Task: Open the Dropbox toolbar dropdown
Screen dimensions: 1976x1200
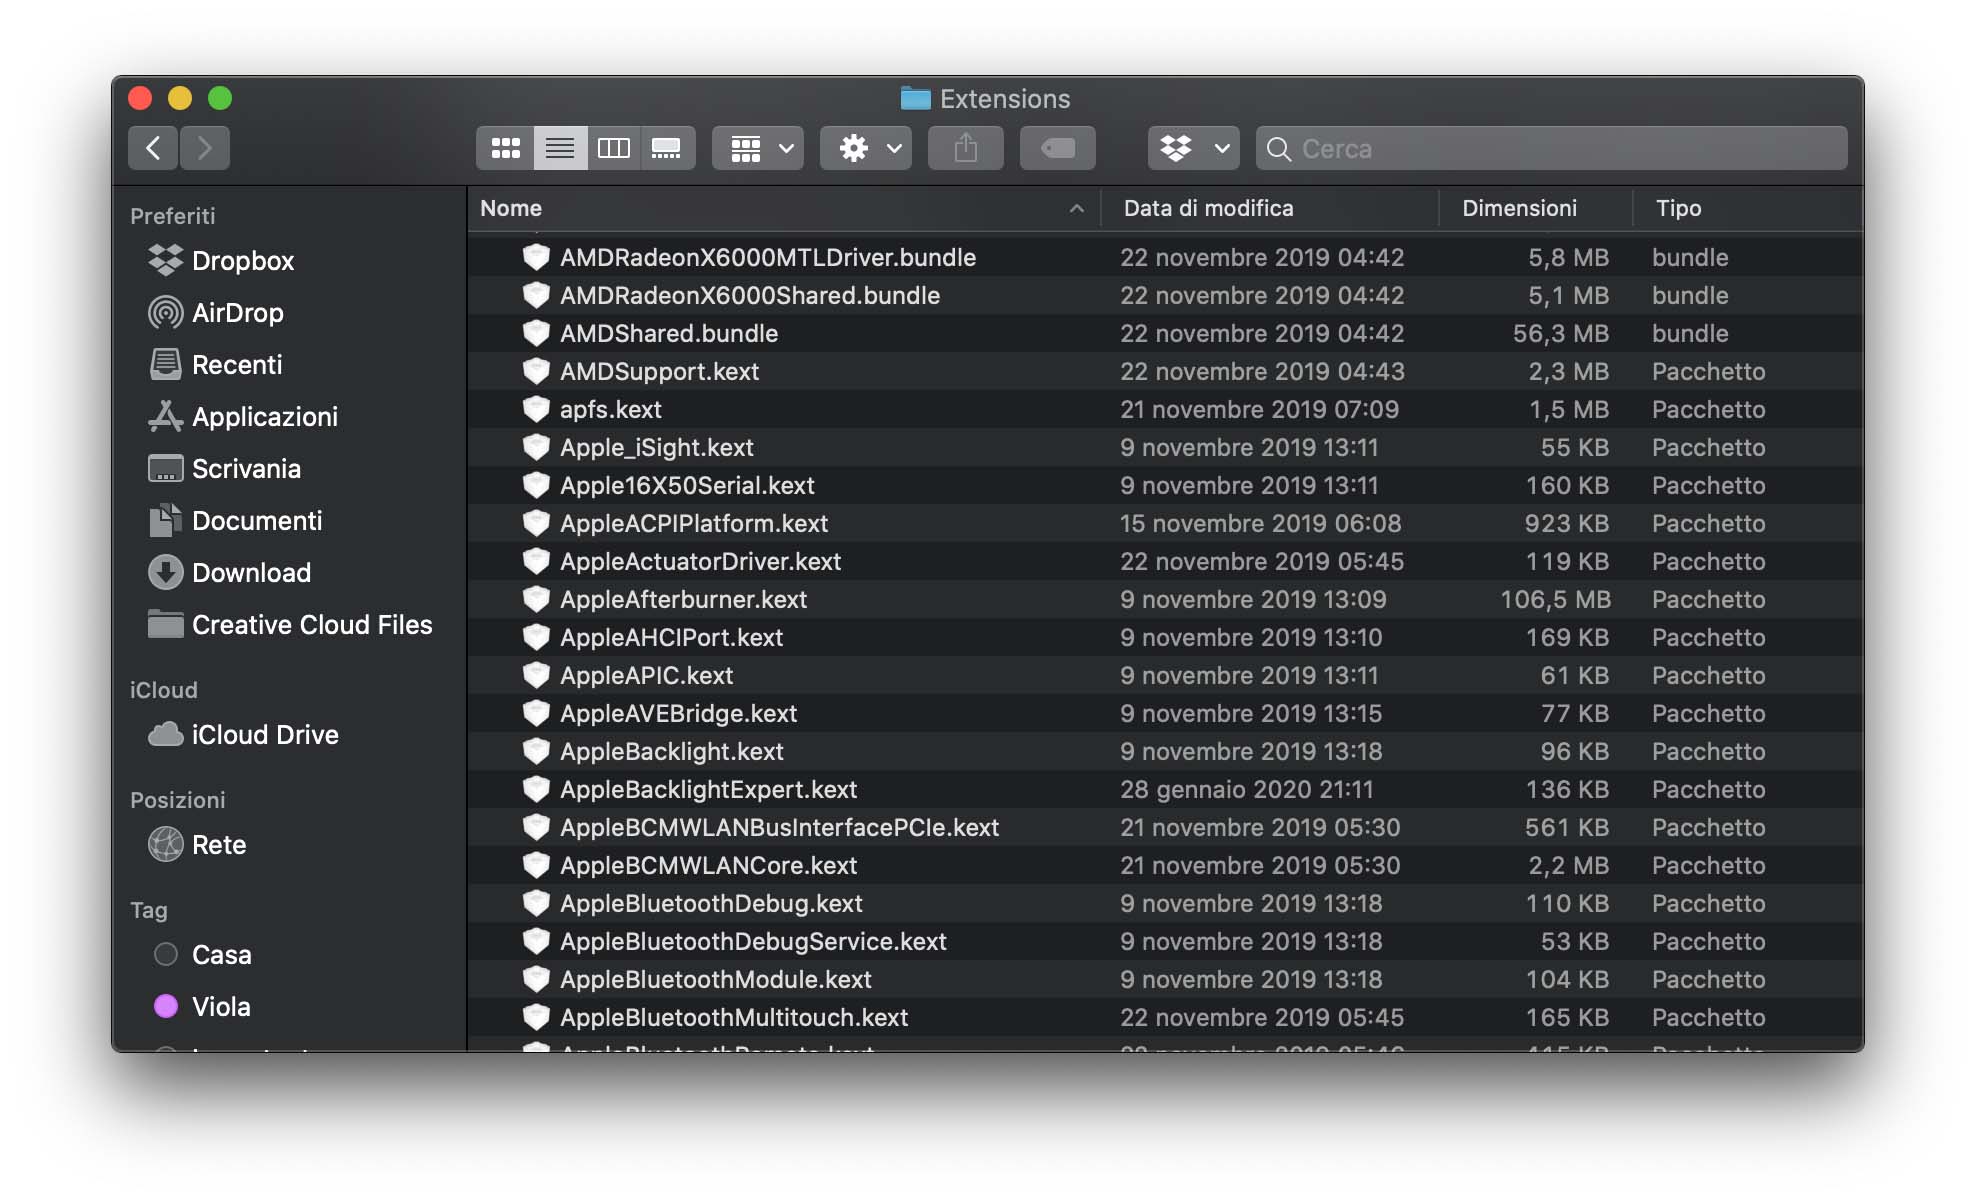Action: (x=1193, y=149)
